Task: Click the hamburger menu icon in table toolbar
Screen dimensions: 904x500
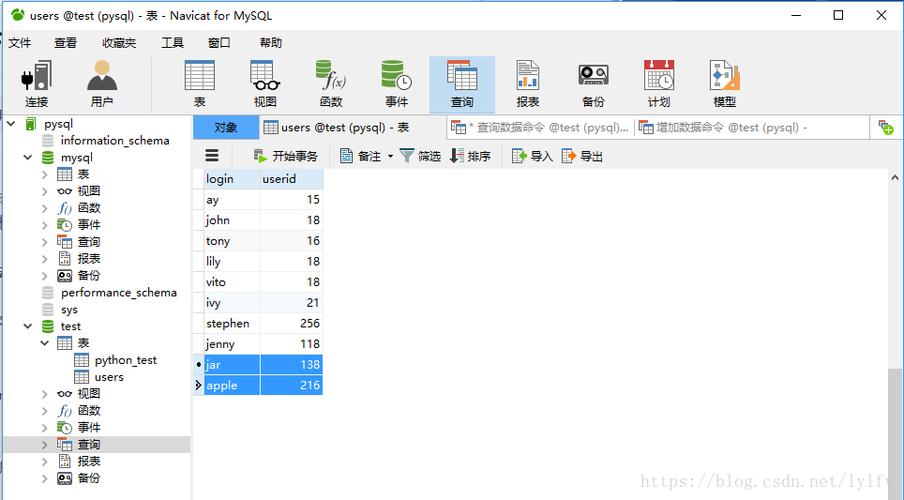Action: point(212,156)
